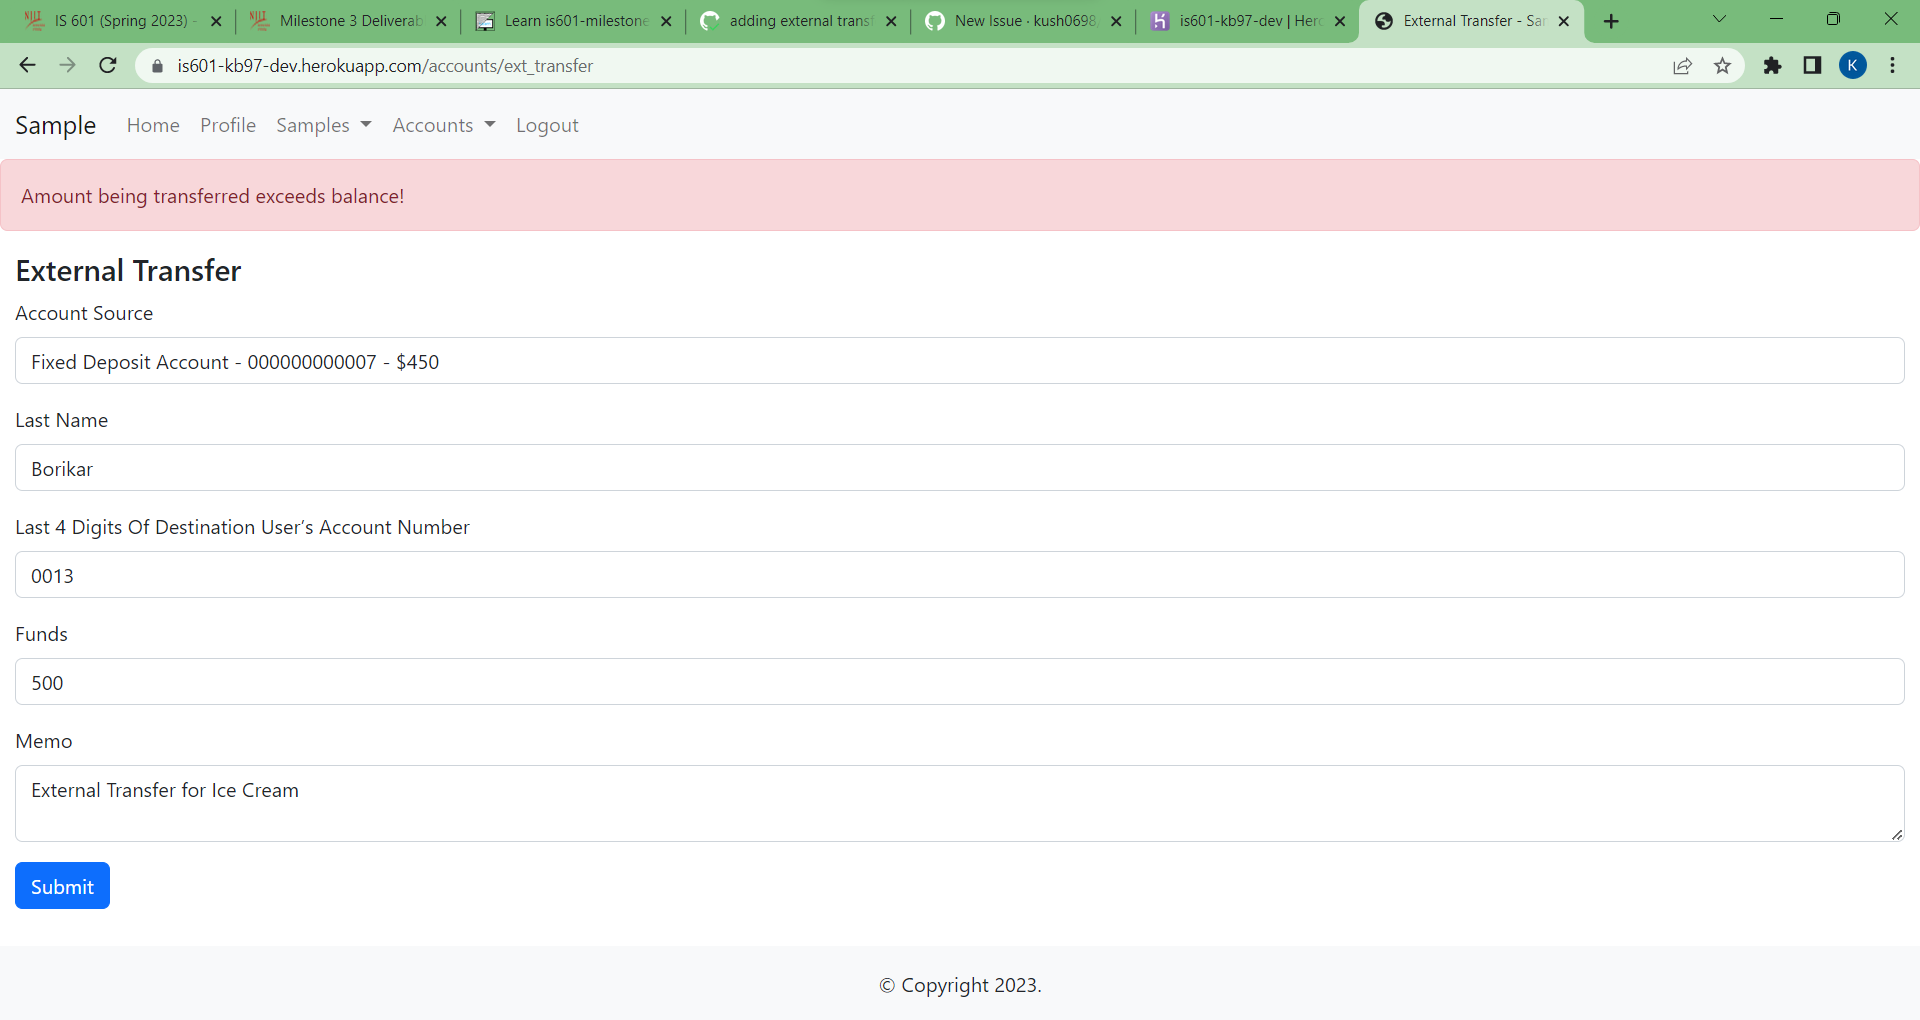Click the back navigation arrow

pos(26,65)
